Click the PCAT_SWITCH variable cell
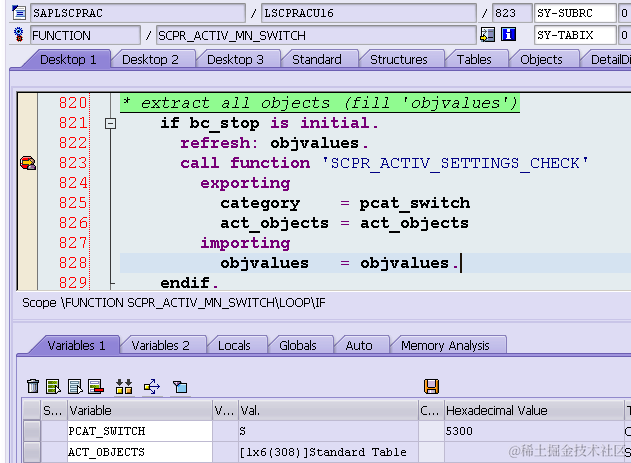Screen dimensions: 631x463 tap(140, 431)
